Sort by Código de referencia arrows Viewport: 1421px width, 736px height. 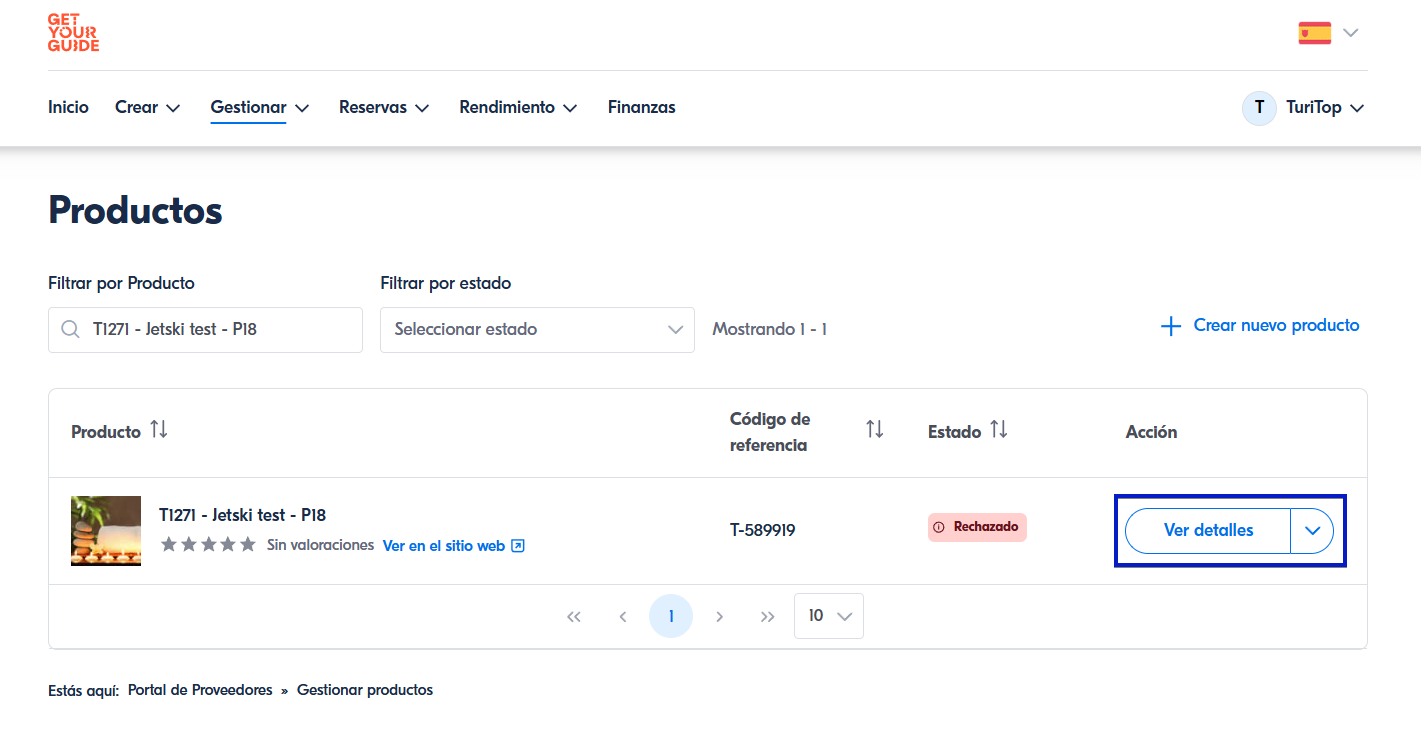point(875,430)
